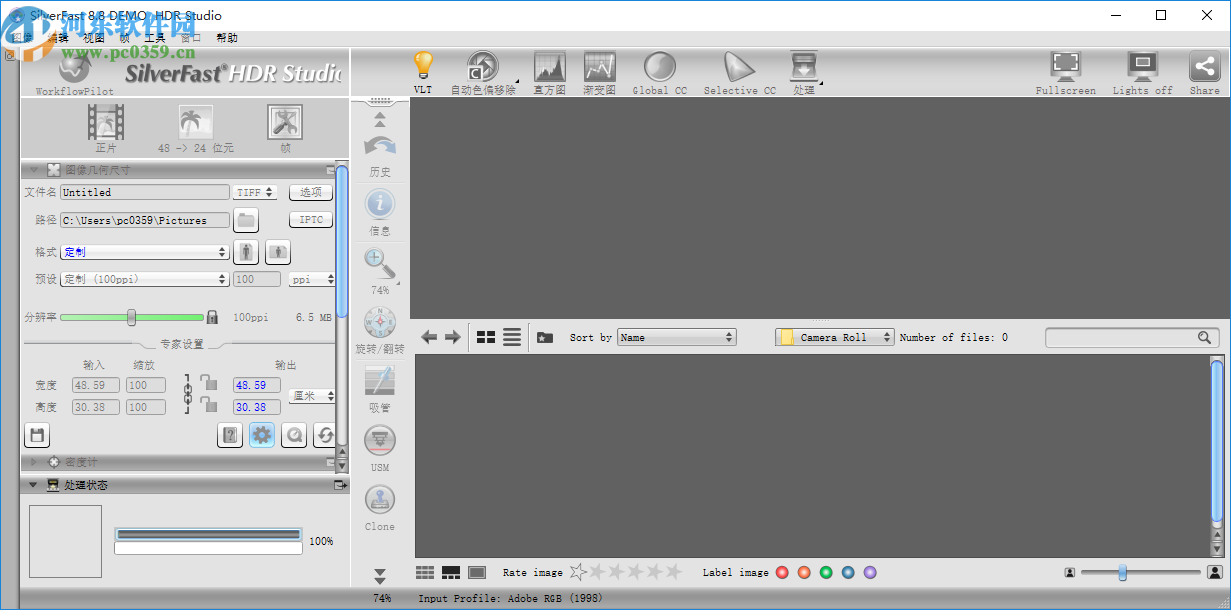Click the IPTC button
The width and height of the screenshot is (1231, 610).
(x=311, y=220)
